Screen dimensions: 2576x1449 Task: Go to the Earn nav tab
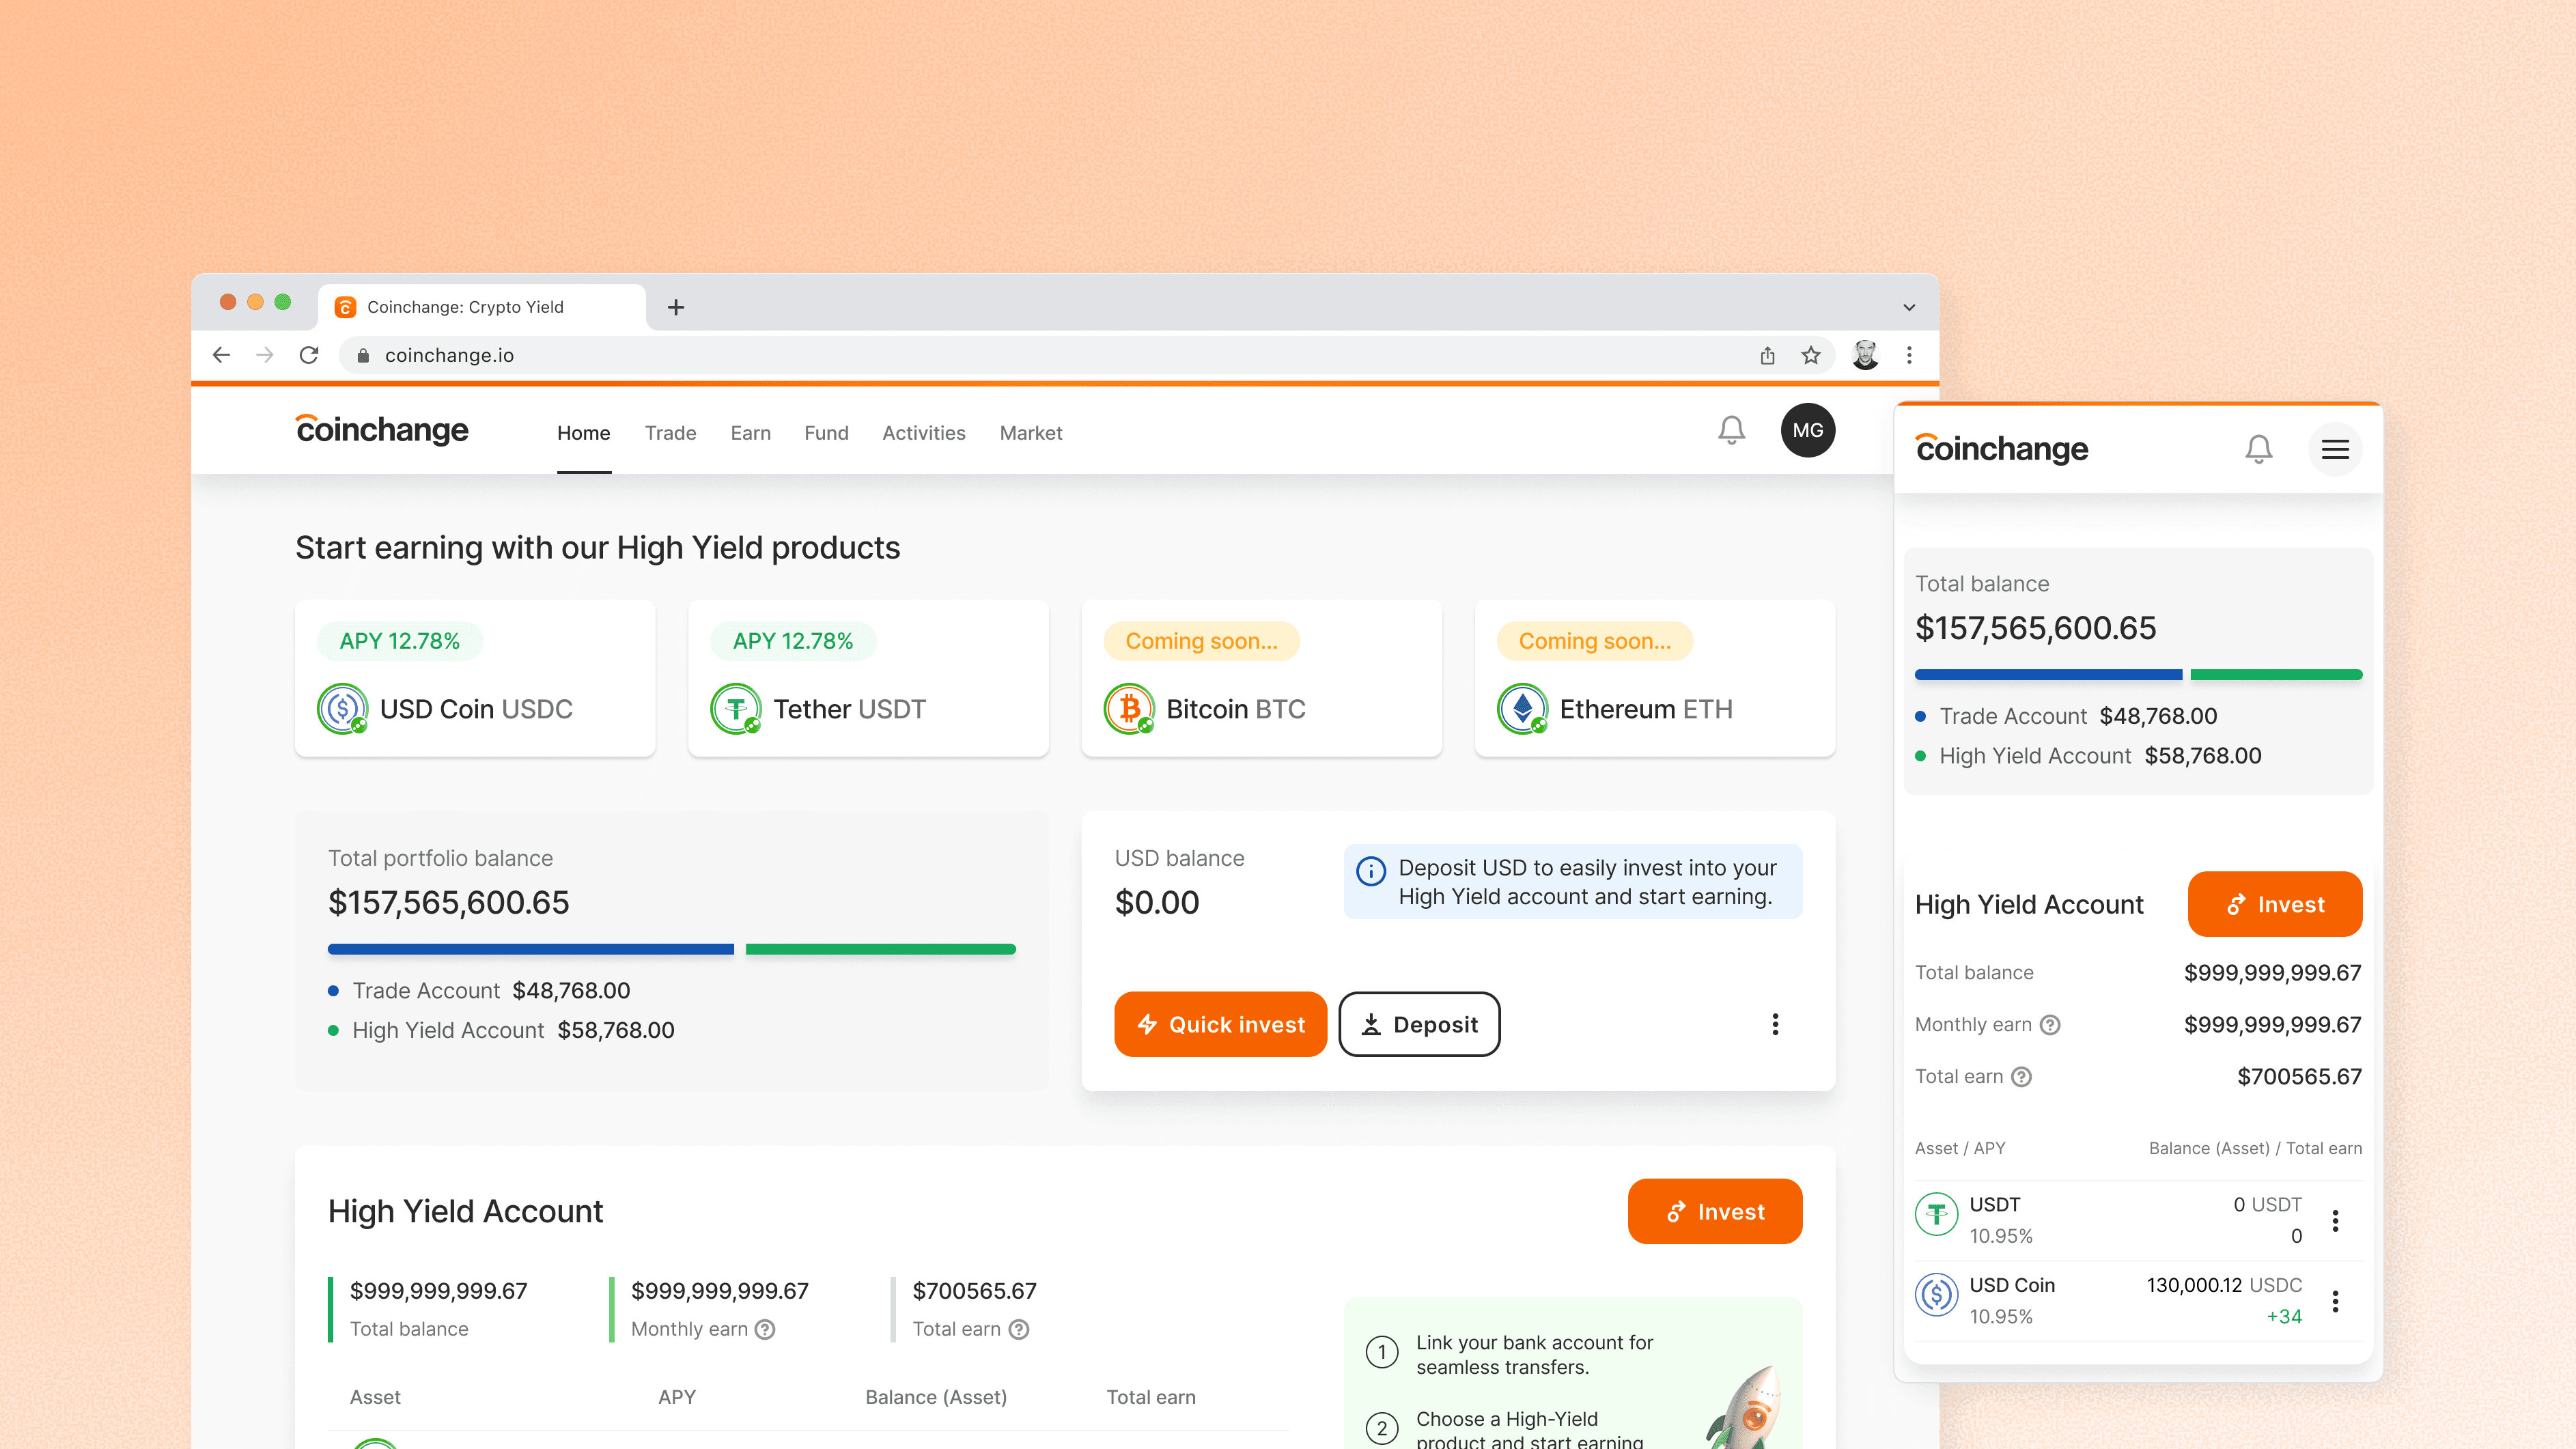pos(750,433)
